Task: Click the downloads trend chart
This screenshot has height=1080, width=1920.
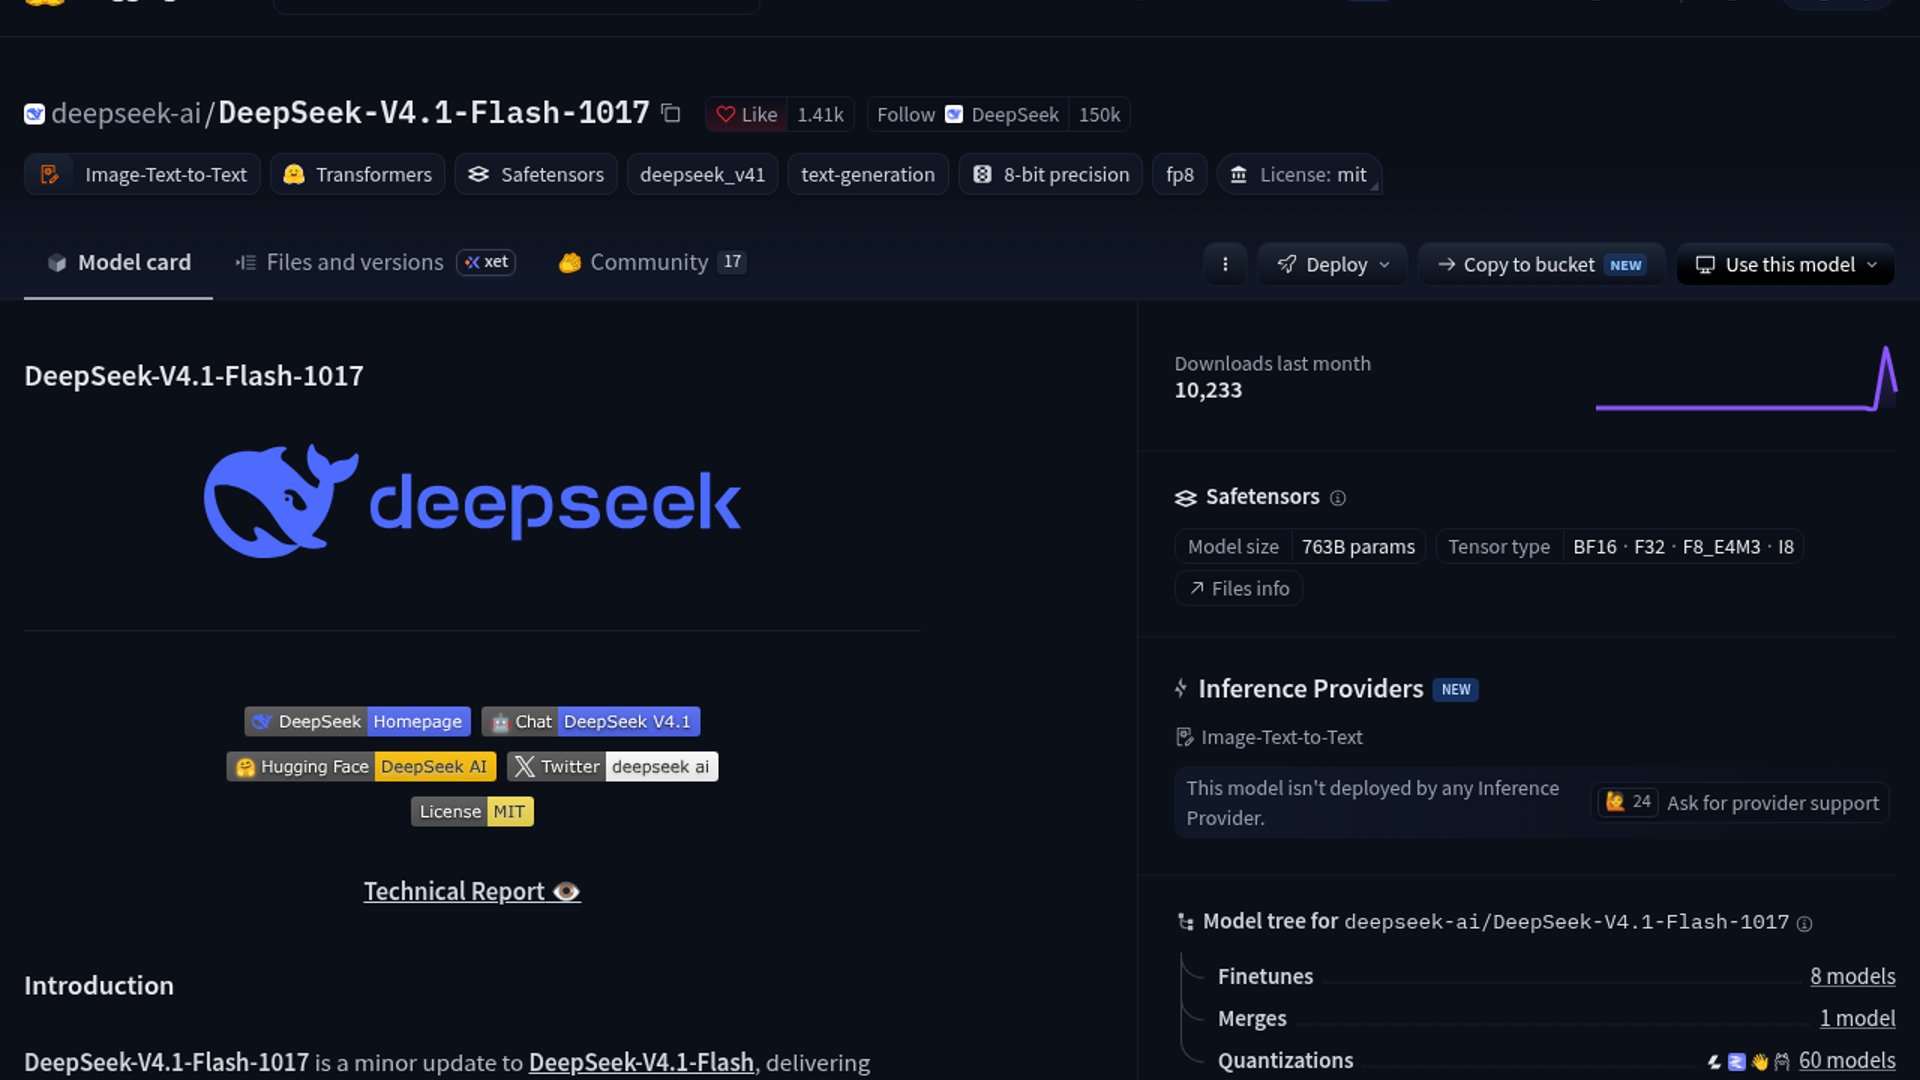Action: tap(1745, 378)
